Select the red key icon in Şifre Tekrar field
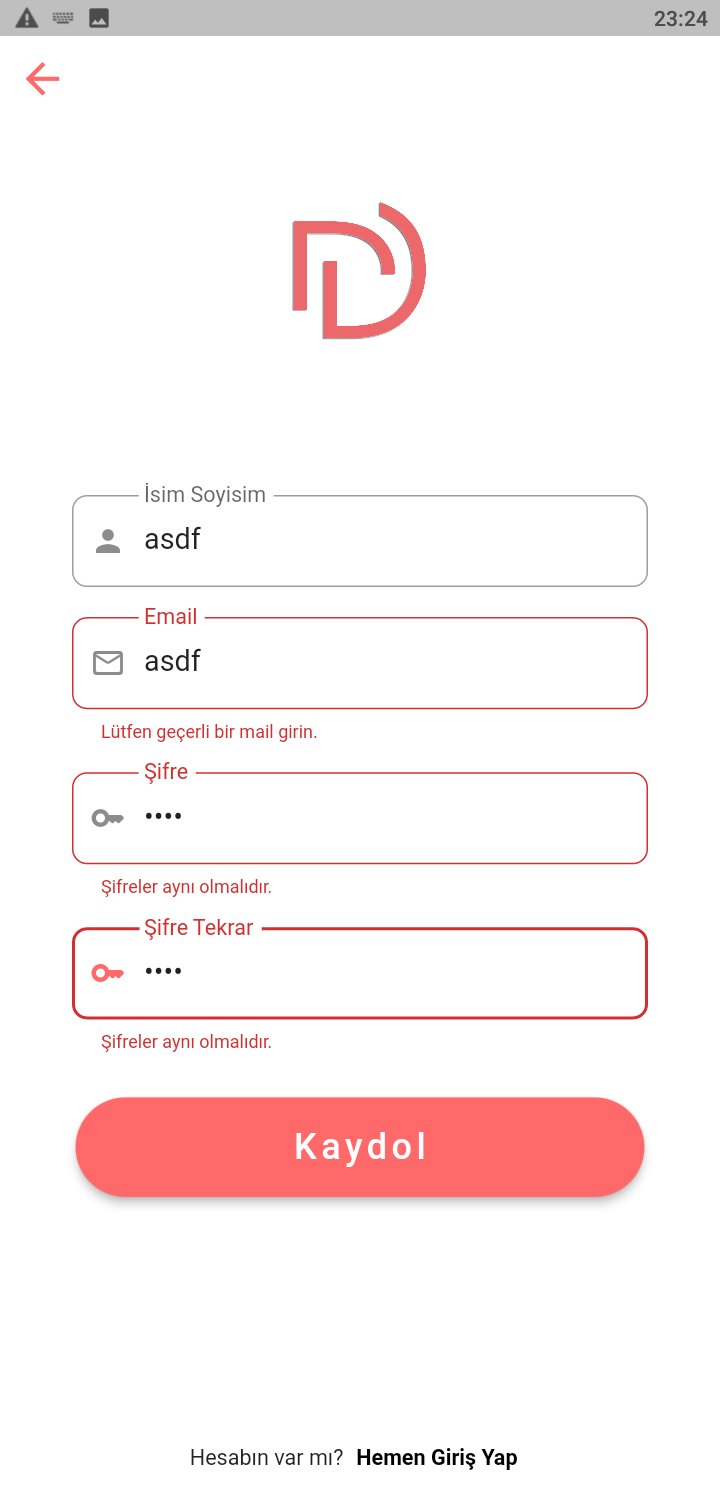This screenshot has height=1500, width=720. (108, 972)
